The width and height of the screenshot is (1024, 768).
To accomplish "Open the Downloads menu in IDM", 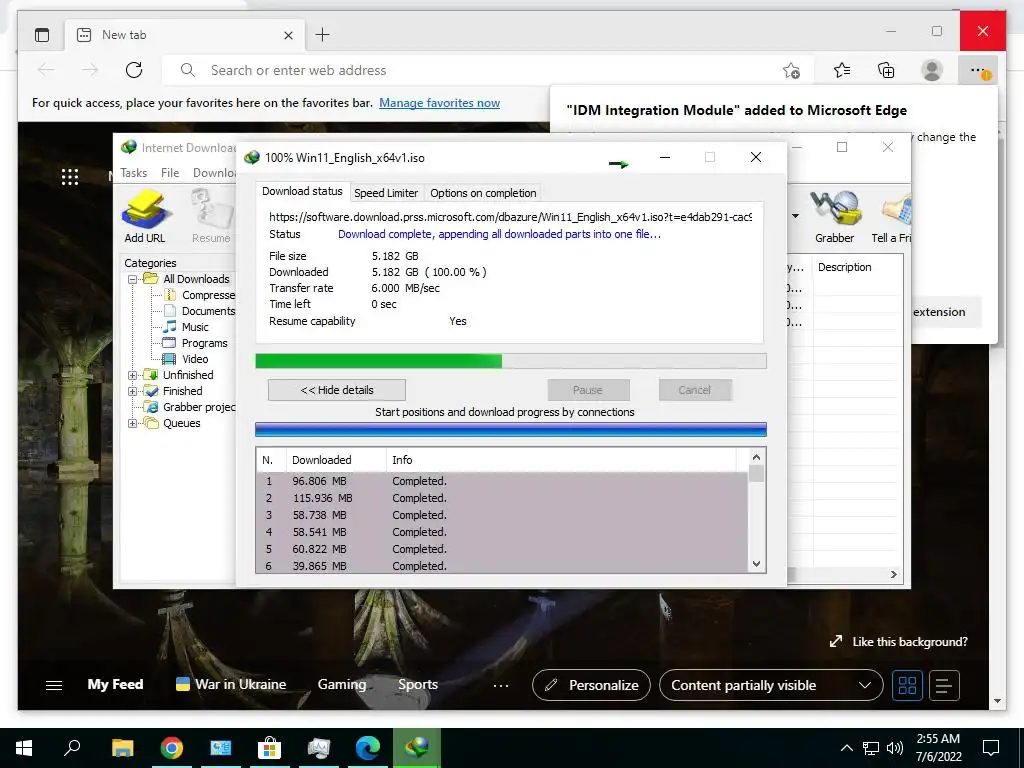I will 214,172.
